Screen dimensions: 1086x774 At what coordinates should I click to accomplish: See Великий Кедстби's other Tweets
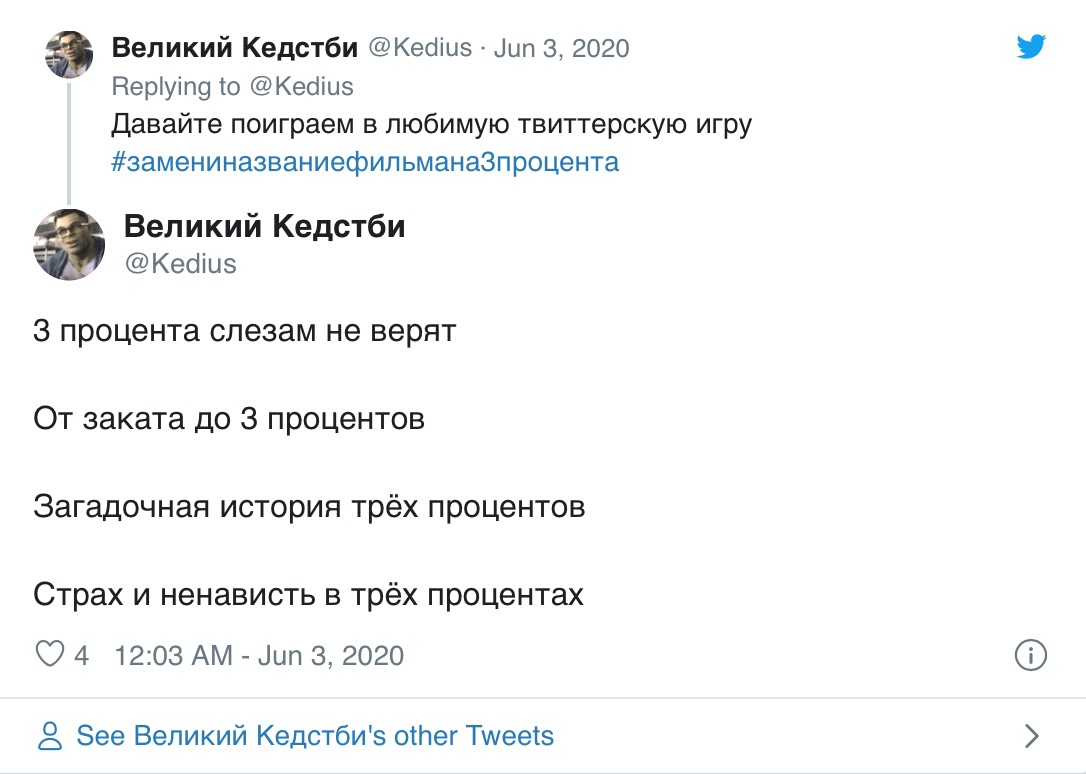(315, 737)
